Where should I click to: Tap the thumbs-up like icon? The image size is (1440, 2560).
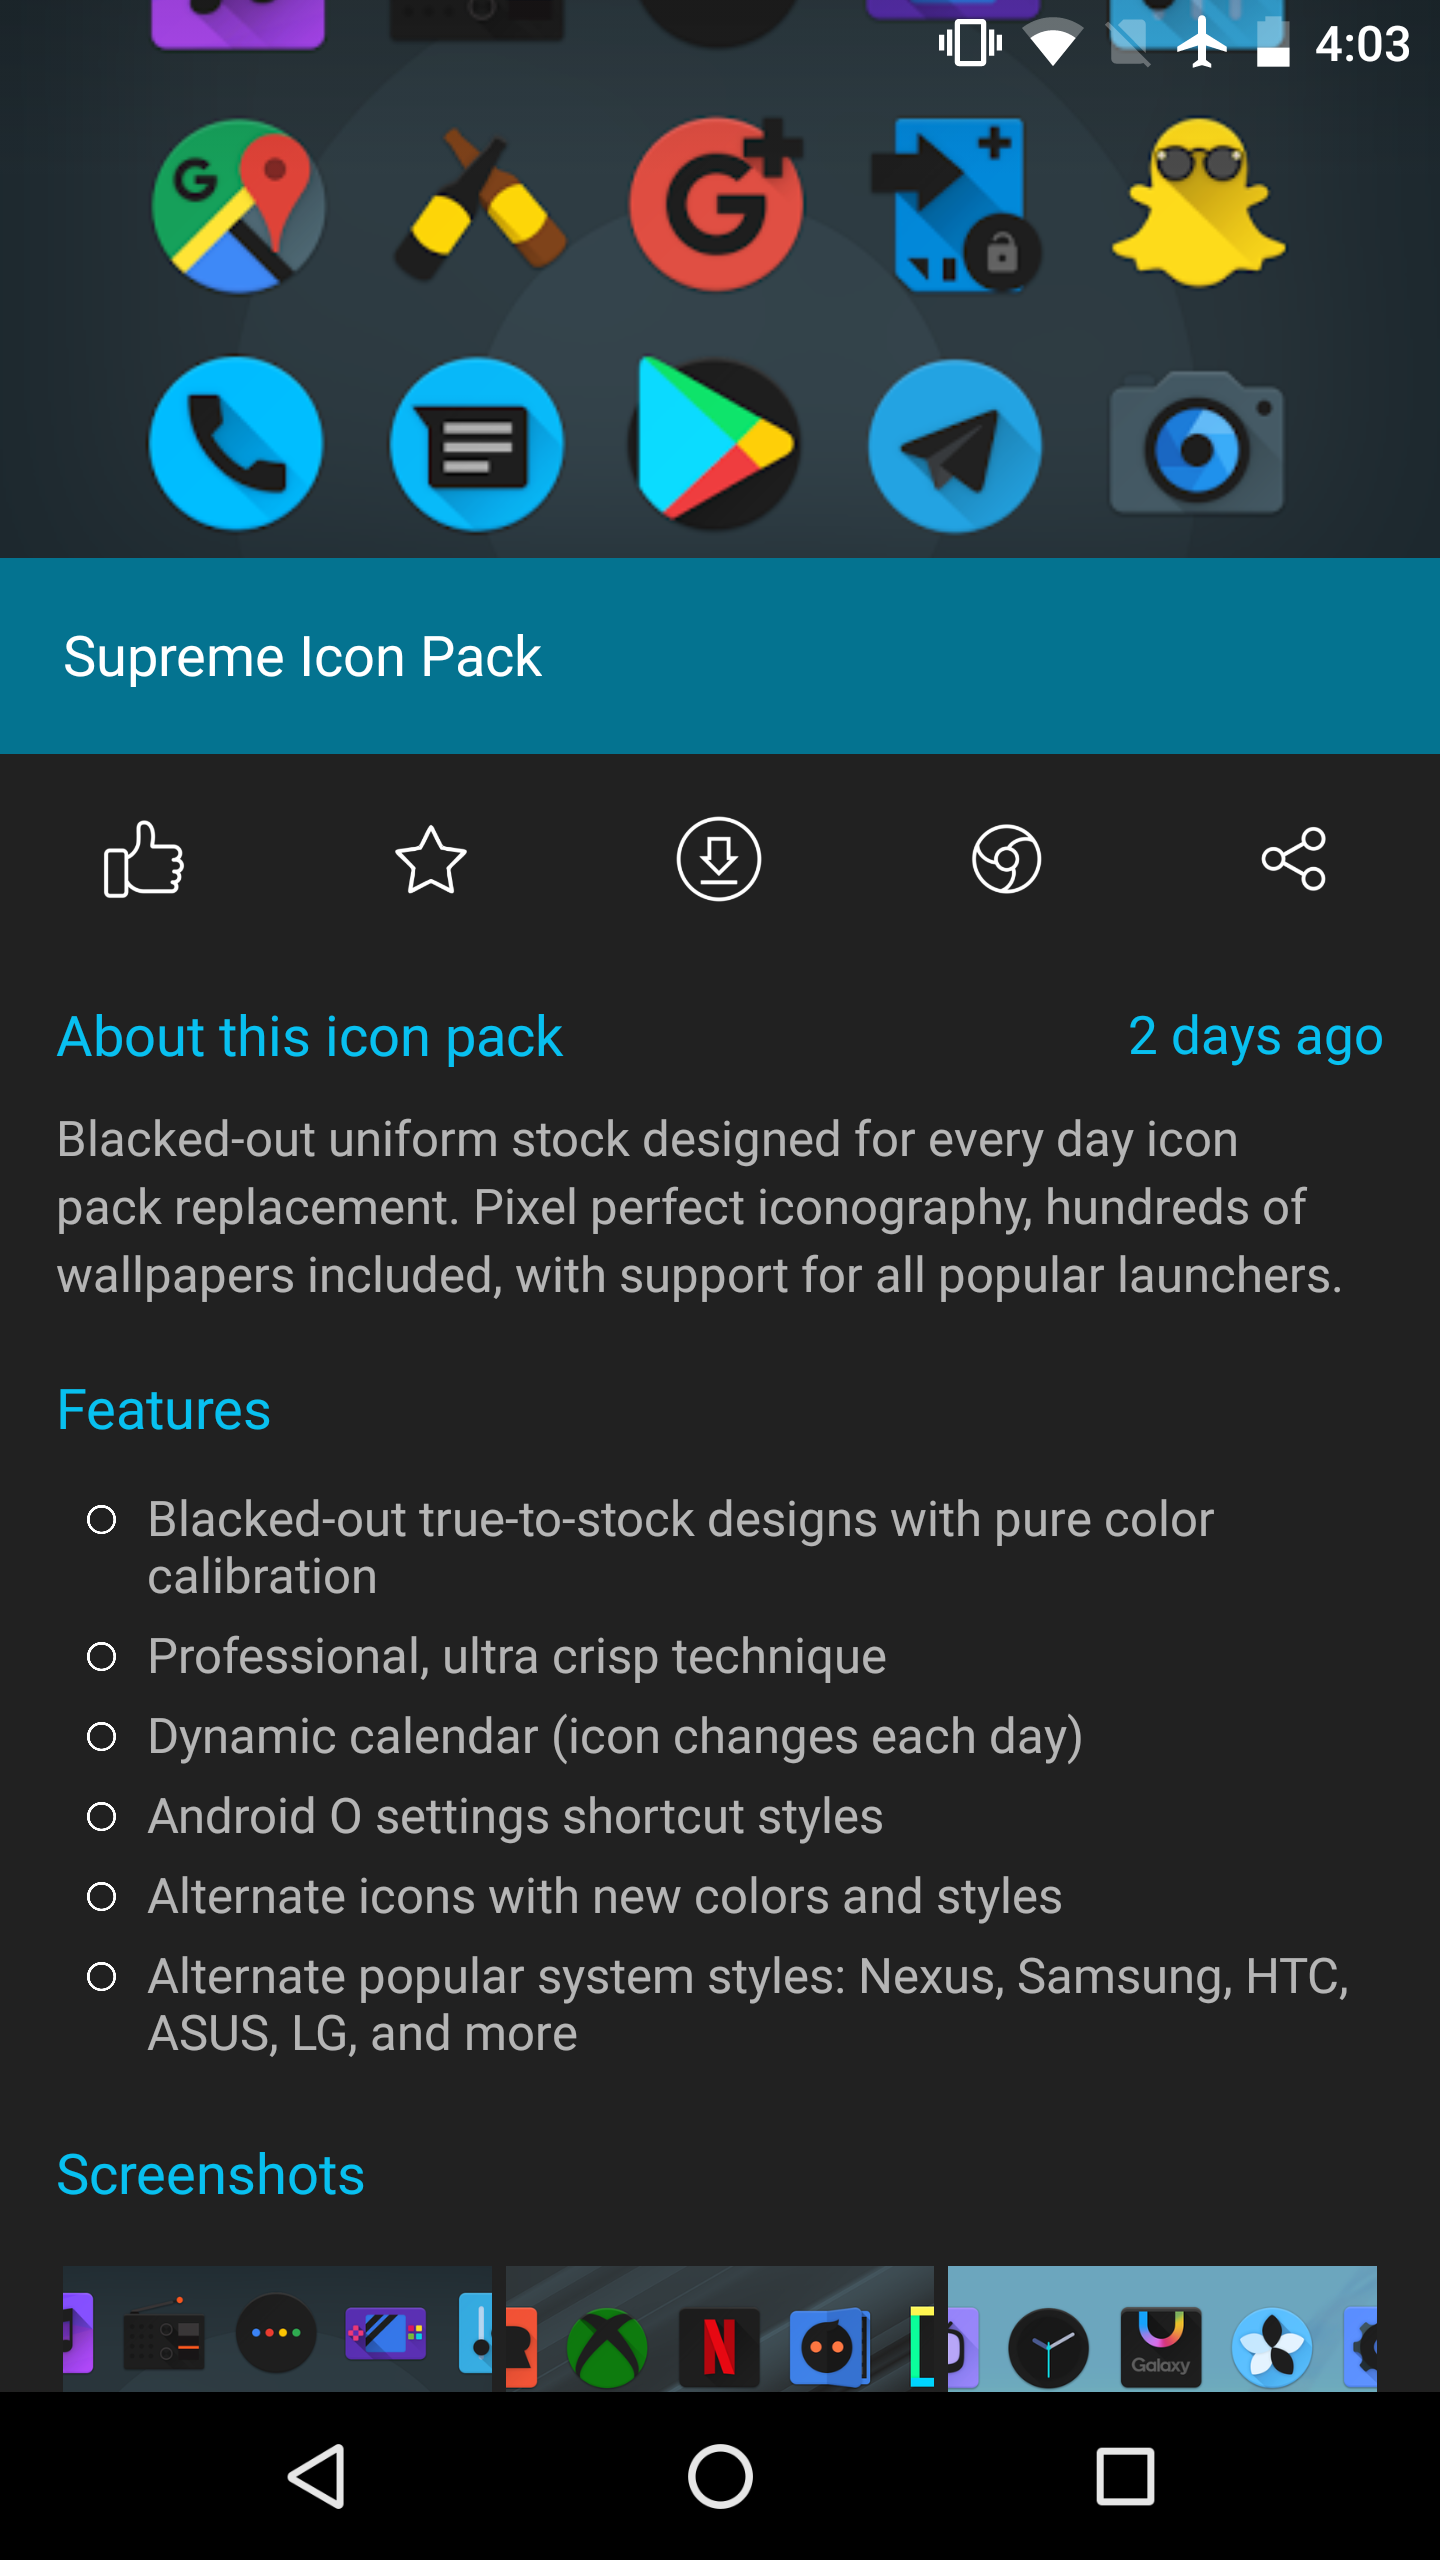coord(144,859)
